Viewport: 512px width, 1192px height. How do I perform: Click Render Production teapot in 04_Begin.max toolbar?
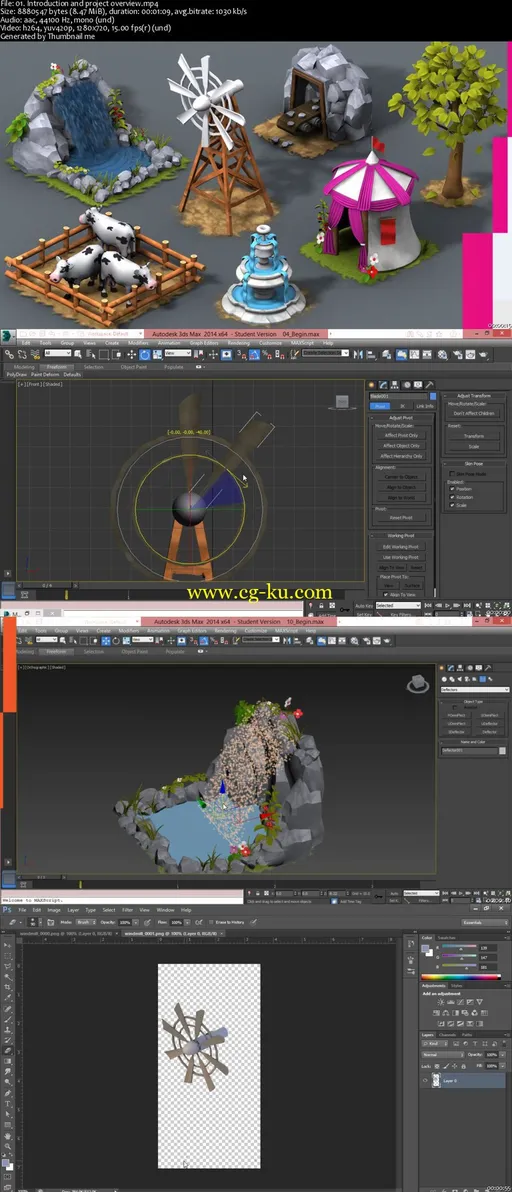484,353
